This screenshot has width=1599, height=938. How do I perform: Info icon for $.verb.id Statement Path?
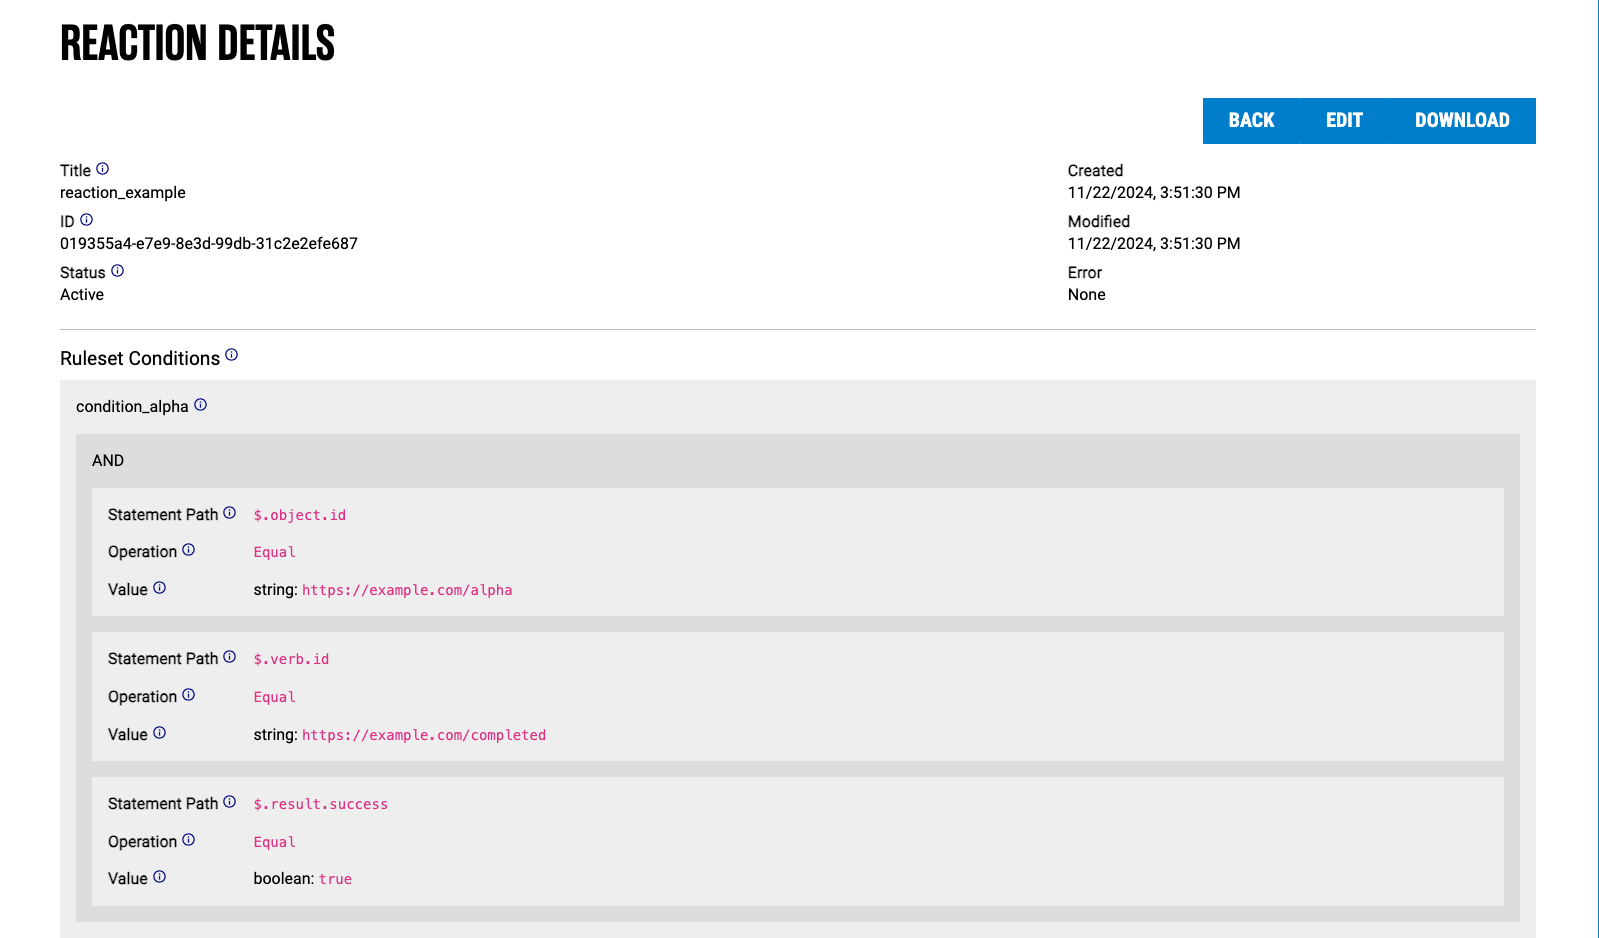(x=229, y=657)
